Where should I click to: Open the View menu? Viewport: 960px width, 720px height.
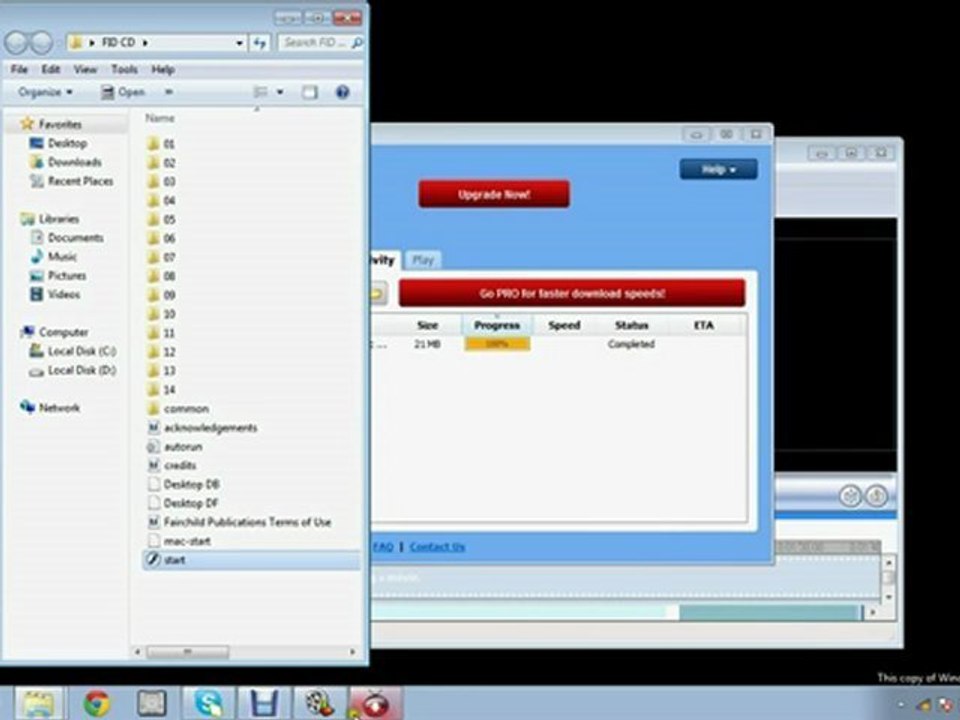[85, 70]
